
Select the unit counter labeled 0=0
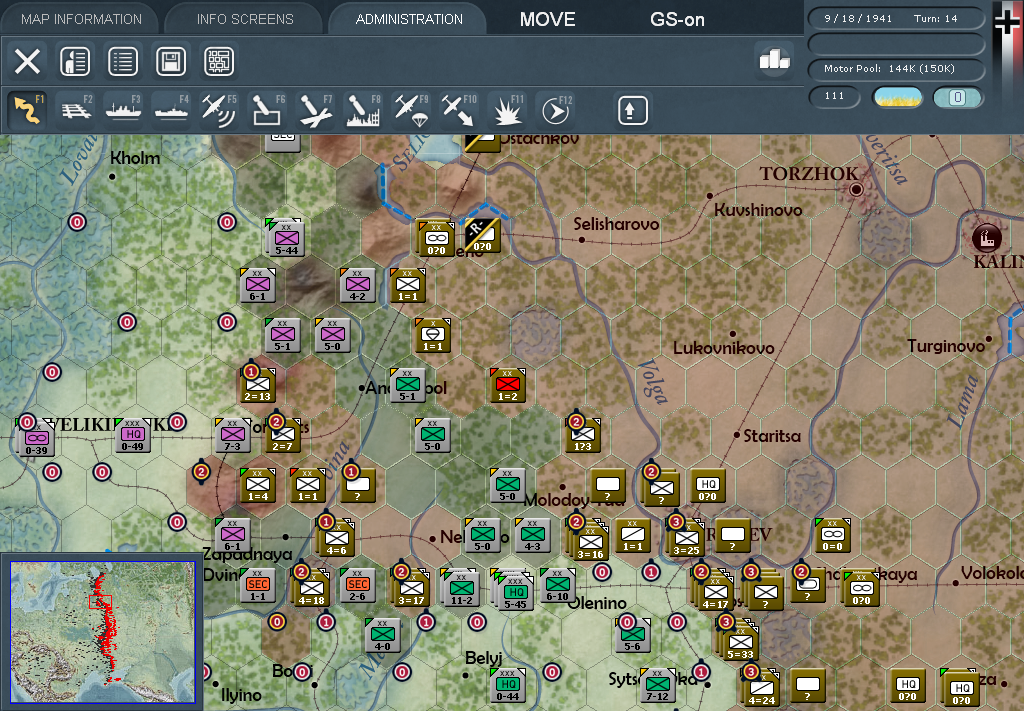point(832,535)
